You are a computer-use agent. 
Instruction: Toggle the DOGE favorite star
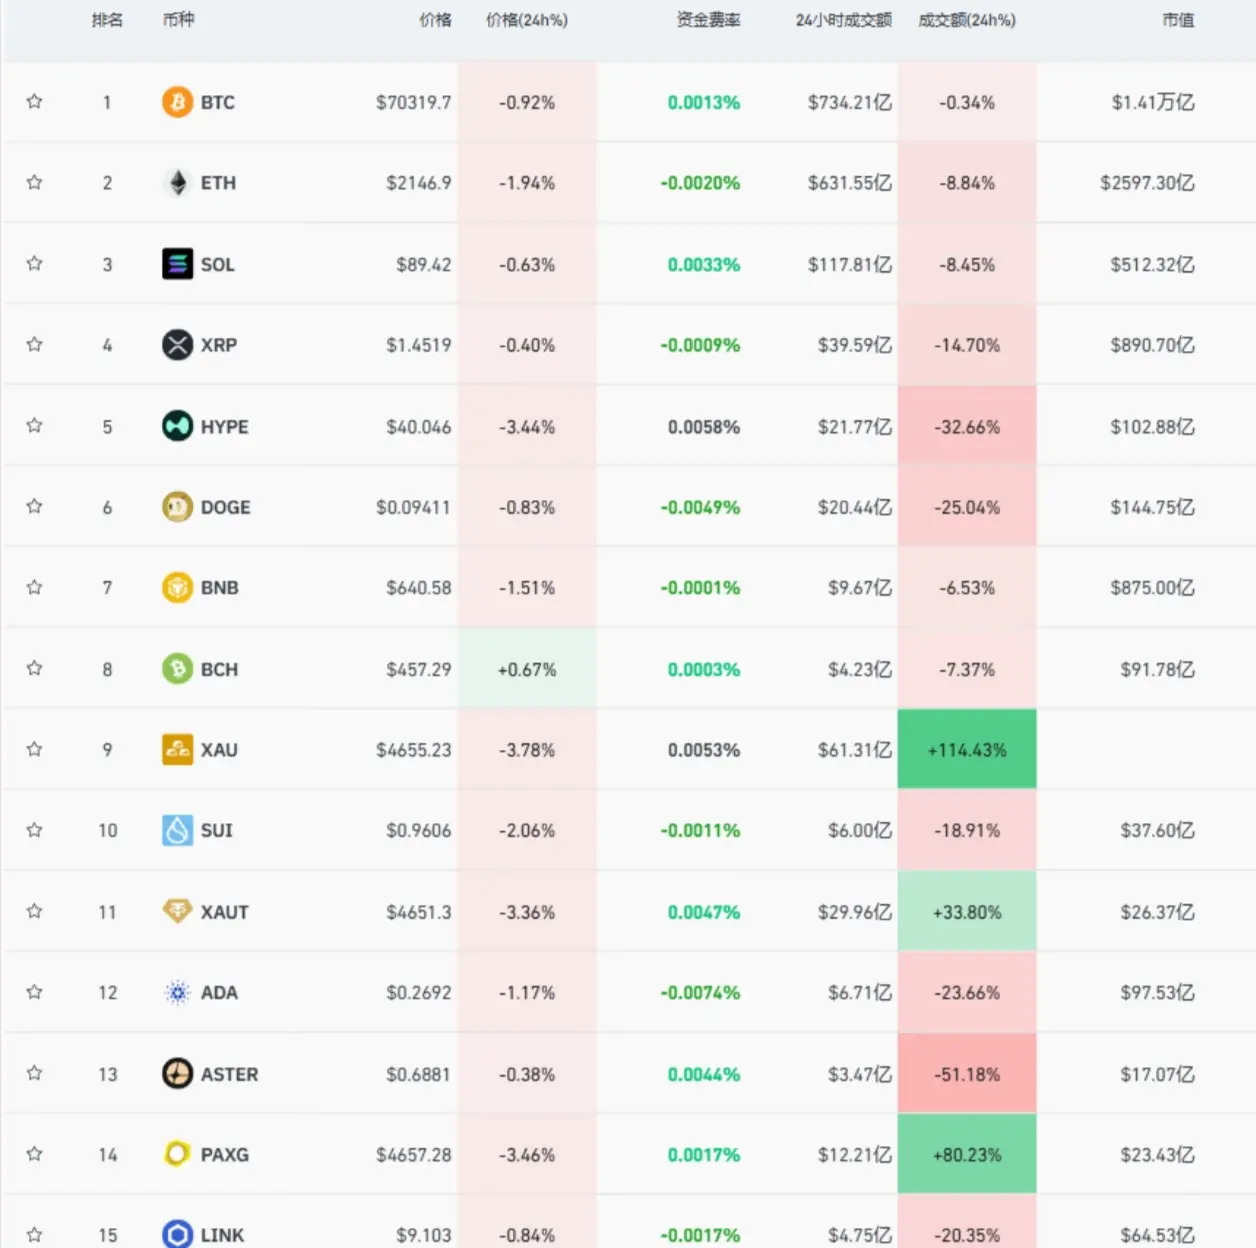click(34, 506)
